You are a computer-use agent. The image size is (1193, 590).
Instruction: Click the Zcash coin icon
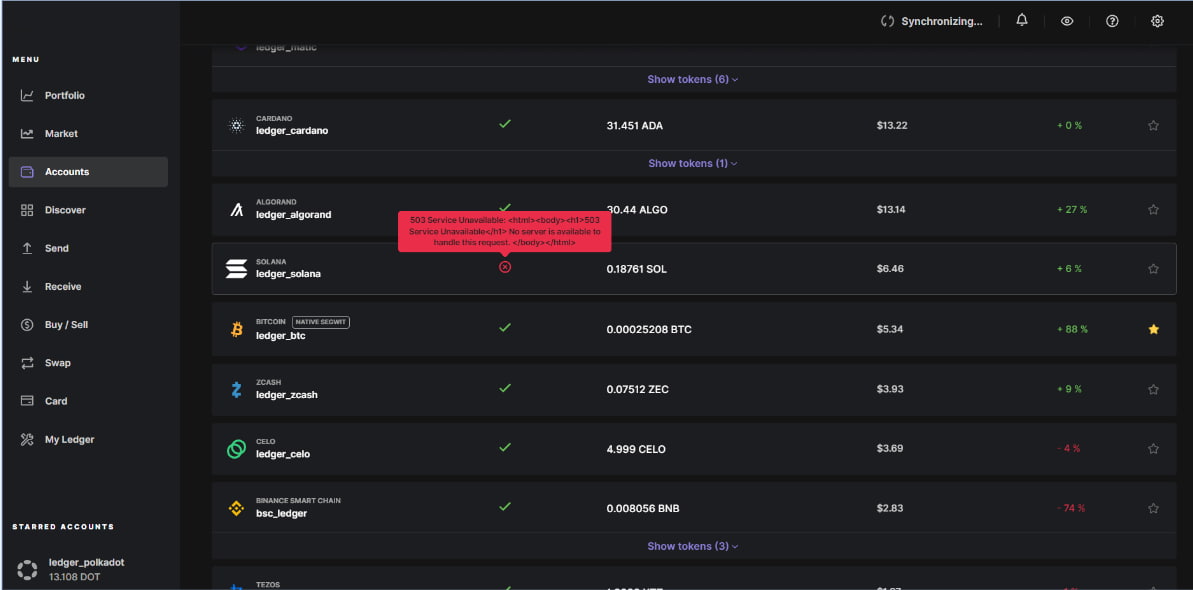tap(237, 389)
